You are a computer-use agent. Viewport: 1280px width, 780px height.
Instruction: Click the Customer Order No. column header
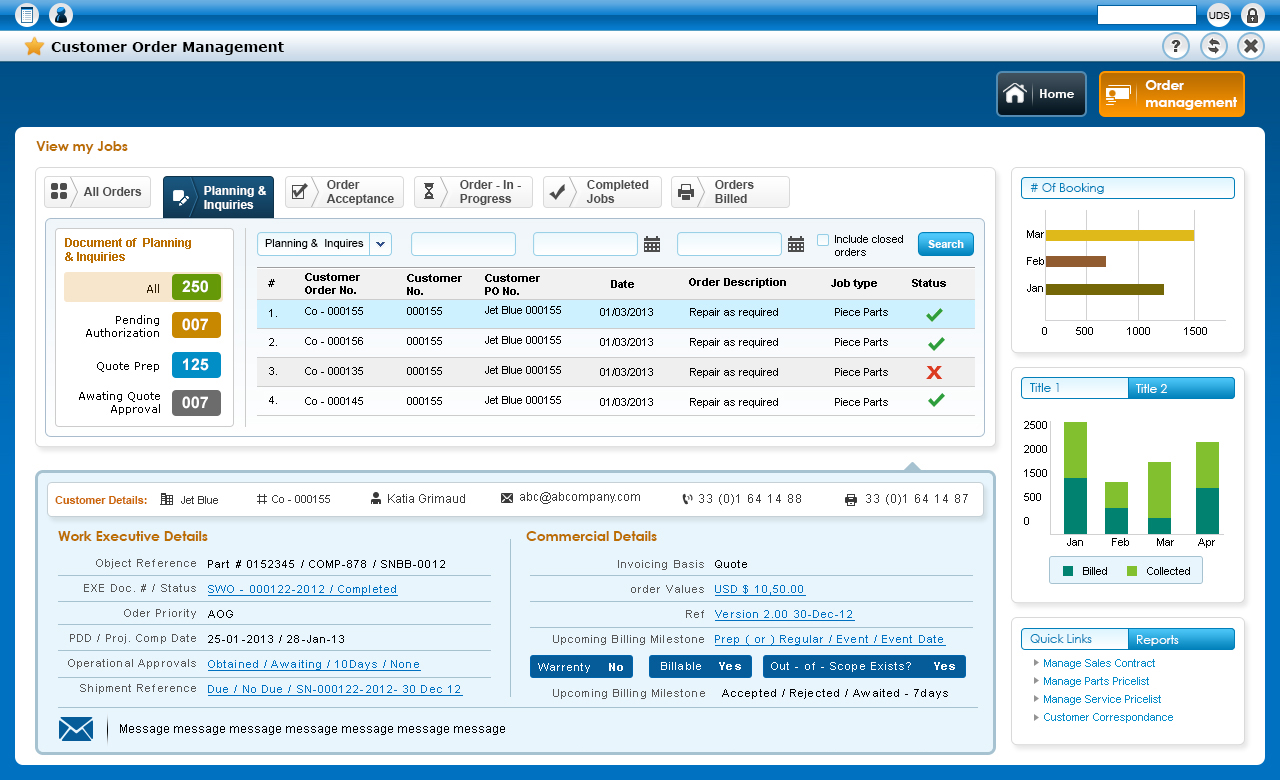(x=333, y=284)
